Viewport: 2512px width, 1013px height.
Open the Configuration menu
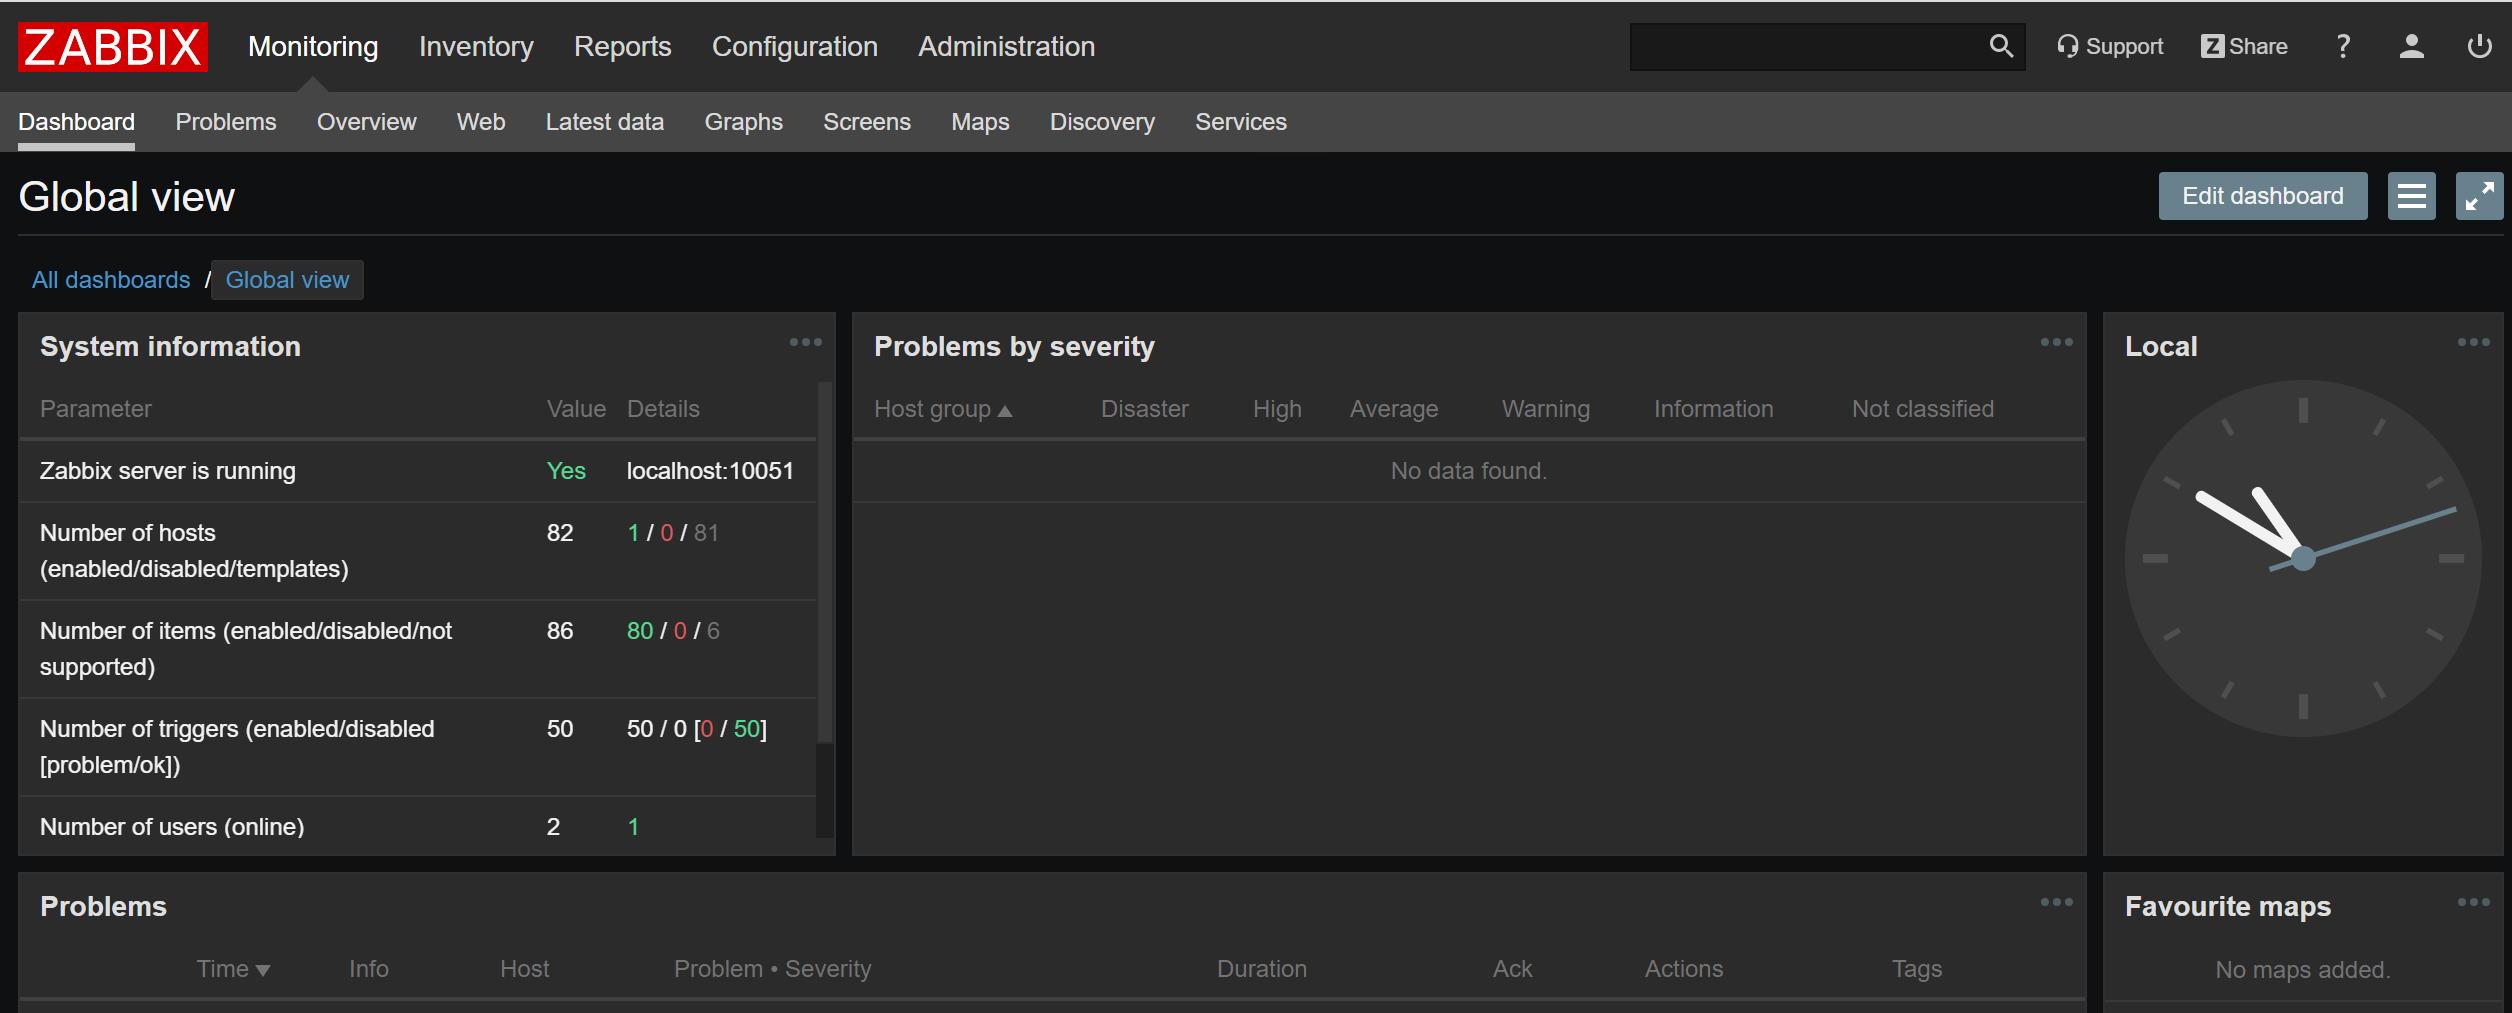tap(794, 46)
